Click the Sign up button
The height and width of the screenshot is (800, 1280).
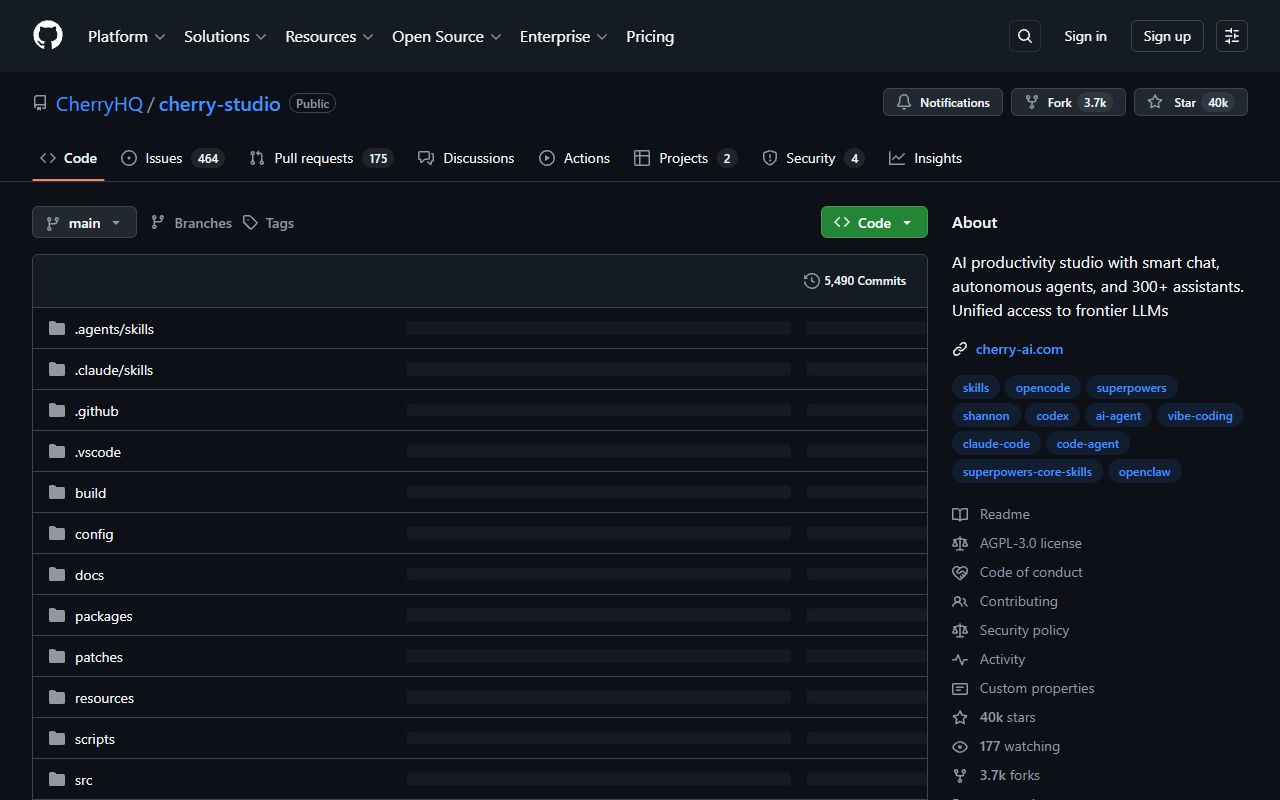tap(1166, 35)
